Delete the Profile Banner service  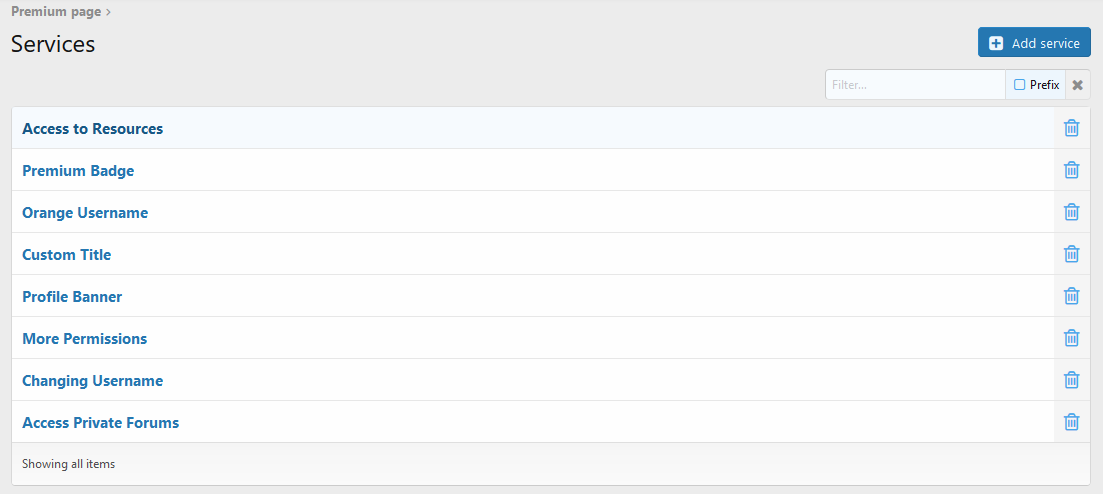click(x=1071, y=296)
